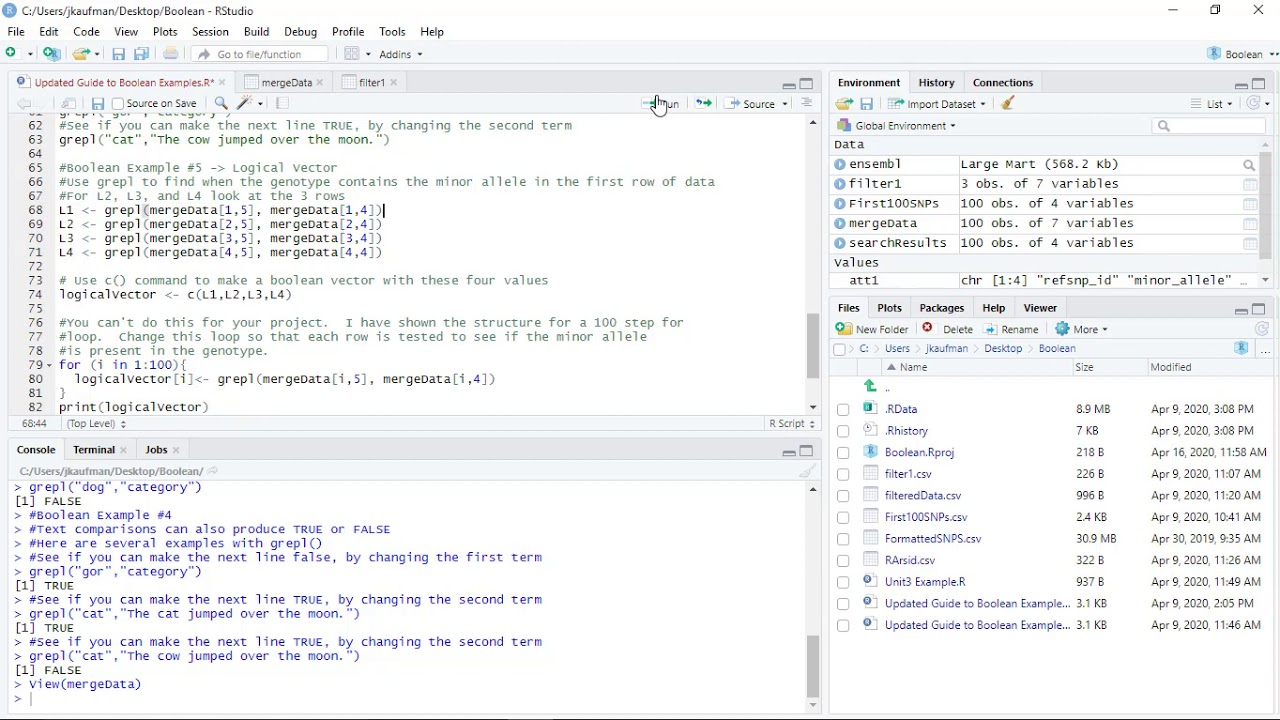Viewport: 1280px width, 720px height.
Task: Click the Print icon in main toolbar
Action: pos(171,54)
